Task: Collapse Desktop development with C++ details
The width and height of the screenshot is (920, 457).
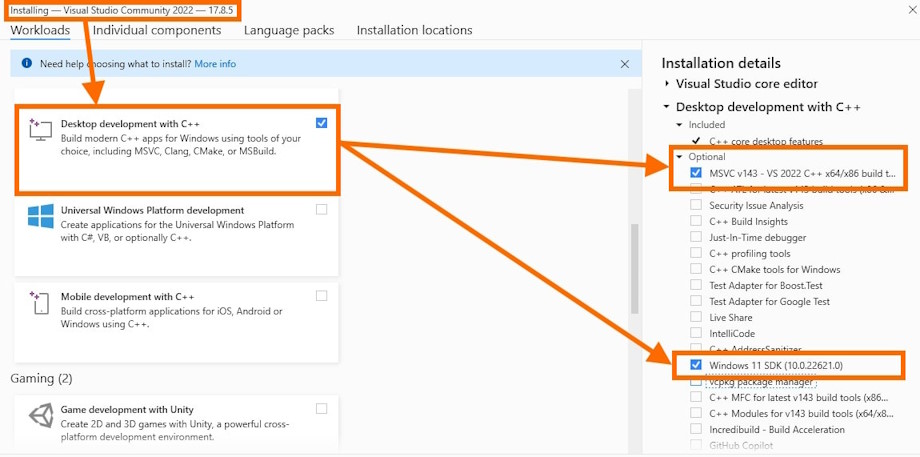Action: [x=667, y=107]
